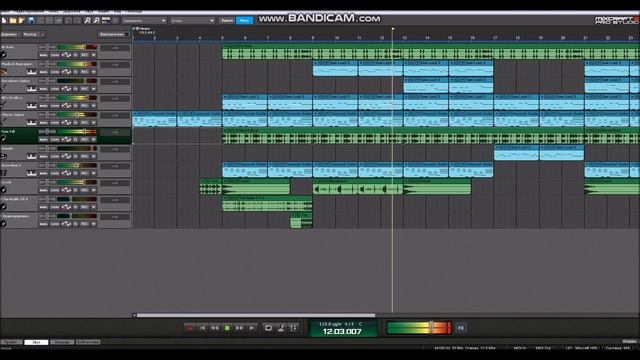Select the Звук tab at bottom
Image resolution: width=640 pixels, height=360 pixels.
[x=36, y=342]
